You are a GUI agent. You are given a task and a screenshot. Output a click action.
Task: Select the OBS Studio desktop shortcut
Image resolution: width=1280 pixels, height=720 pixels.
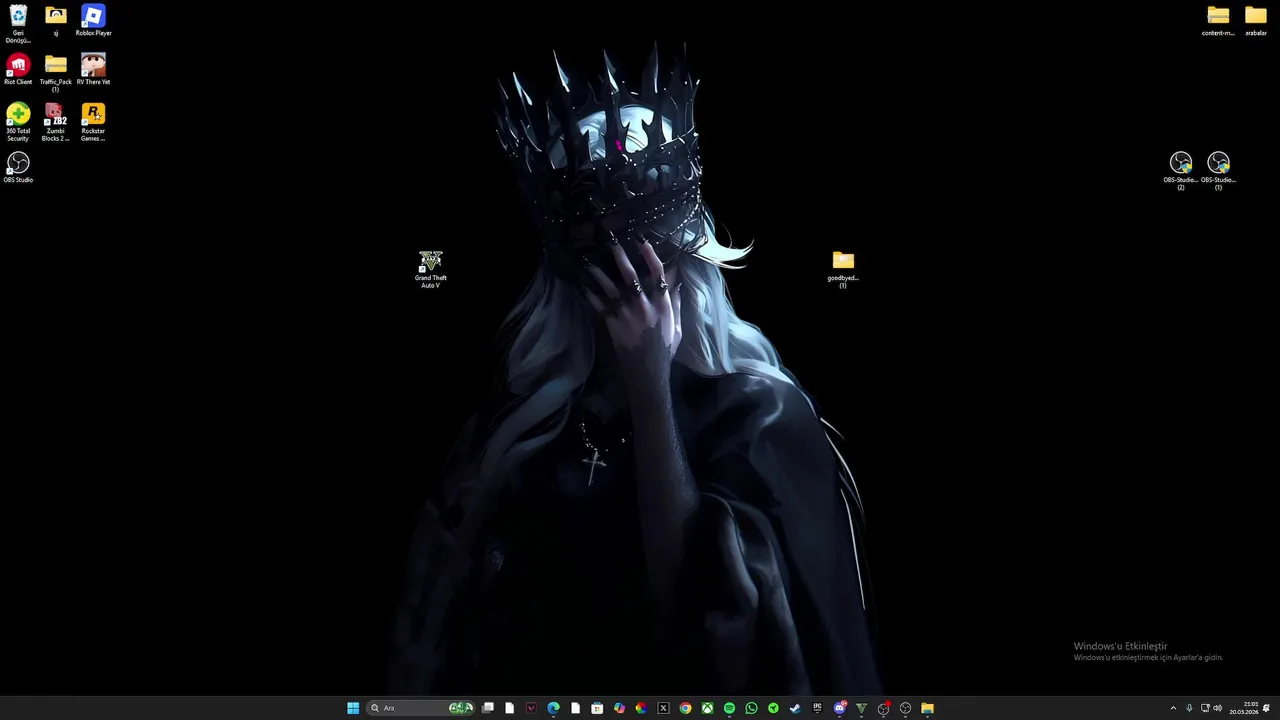tap(18, 167)
